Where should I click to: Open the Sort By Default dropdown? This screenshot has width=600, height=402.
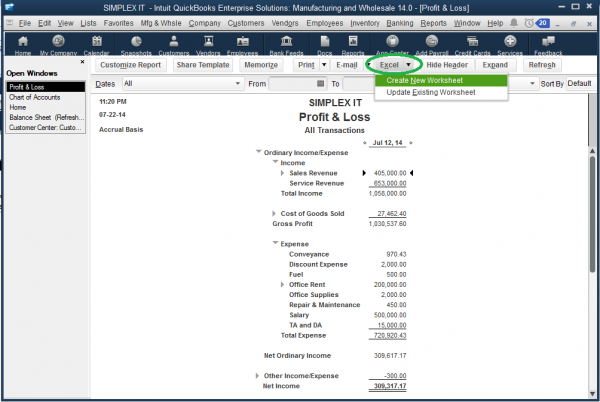[x=580, y=83]
